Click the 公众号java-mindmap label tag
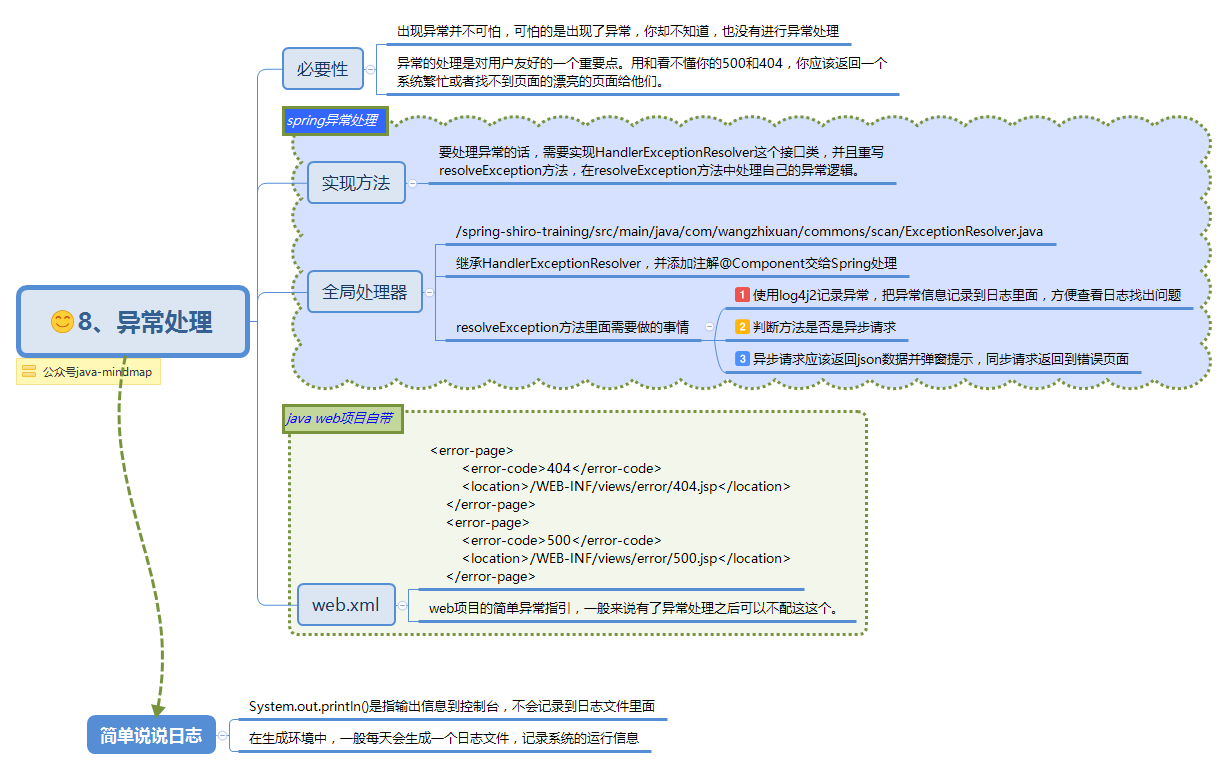 [x=88, y=372]
